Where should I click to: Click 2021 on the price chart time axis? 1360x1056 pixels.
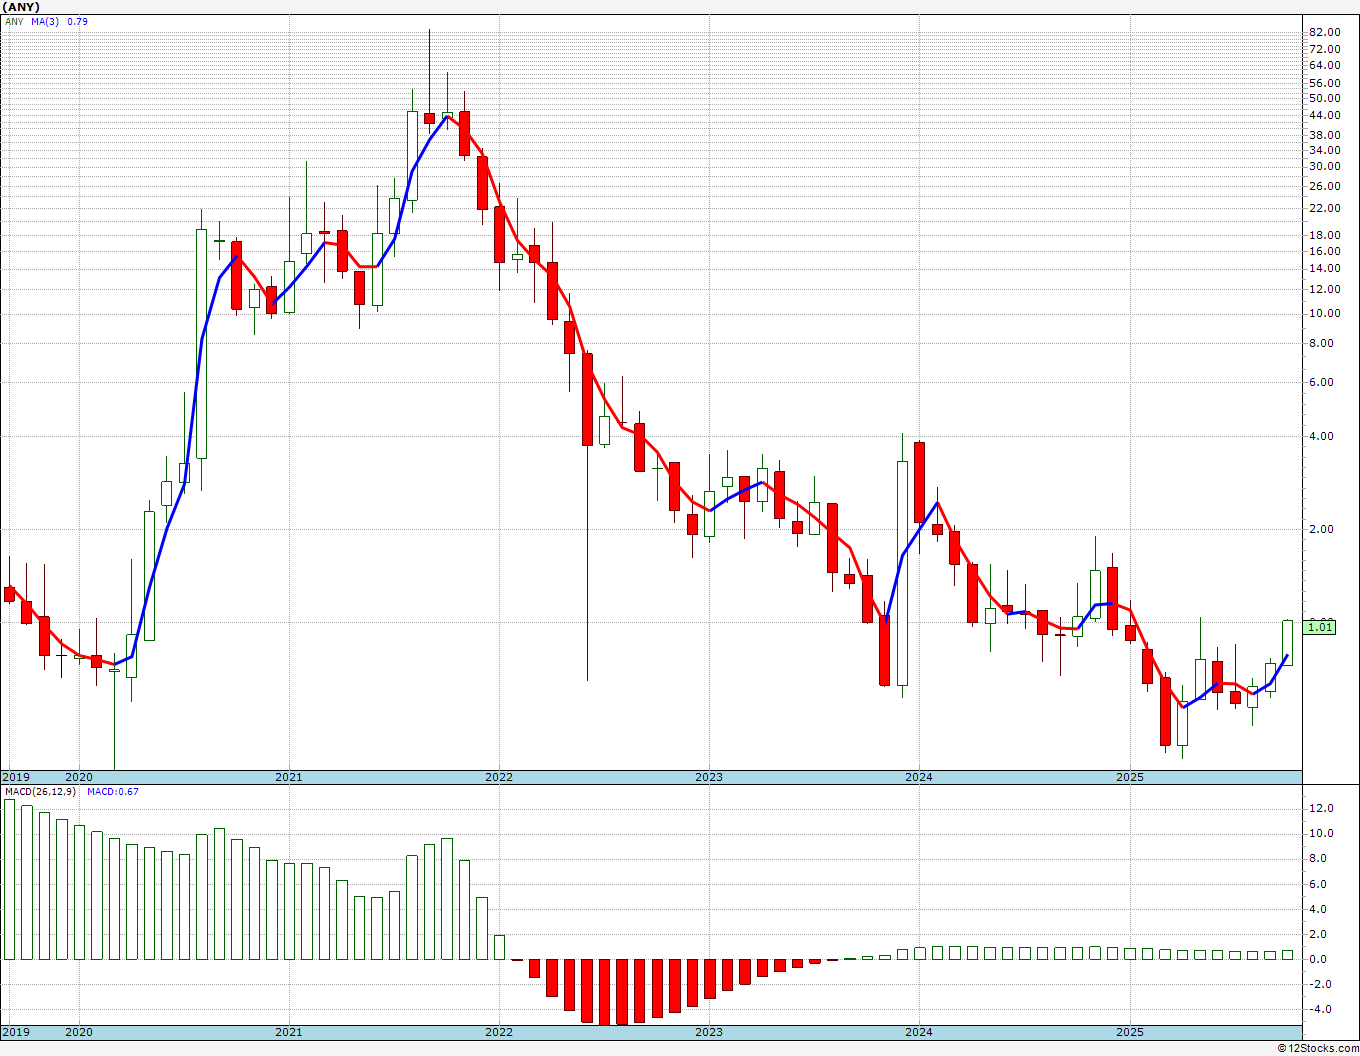[289, 778]
